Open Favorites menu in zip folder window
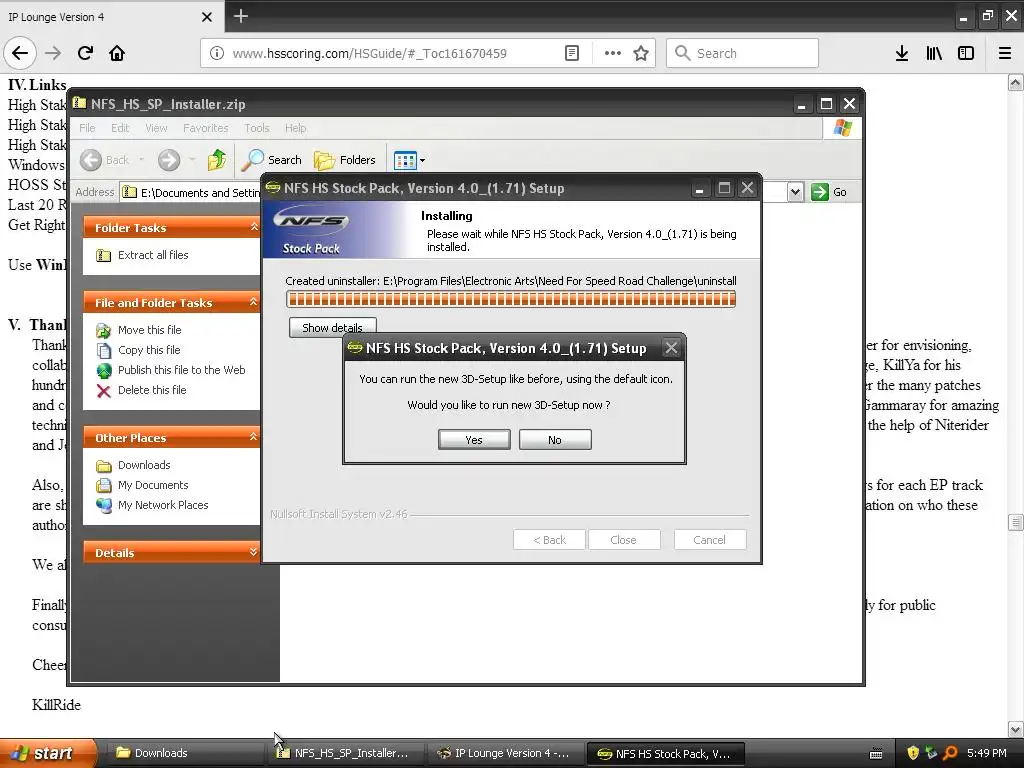Image resolution: width=1024 pixels, height=768 pixels. pos(205,128)
